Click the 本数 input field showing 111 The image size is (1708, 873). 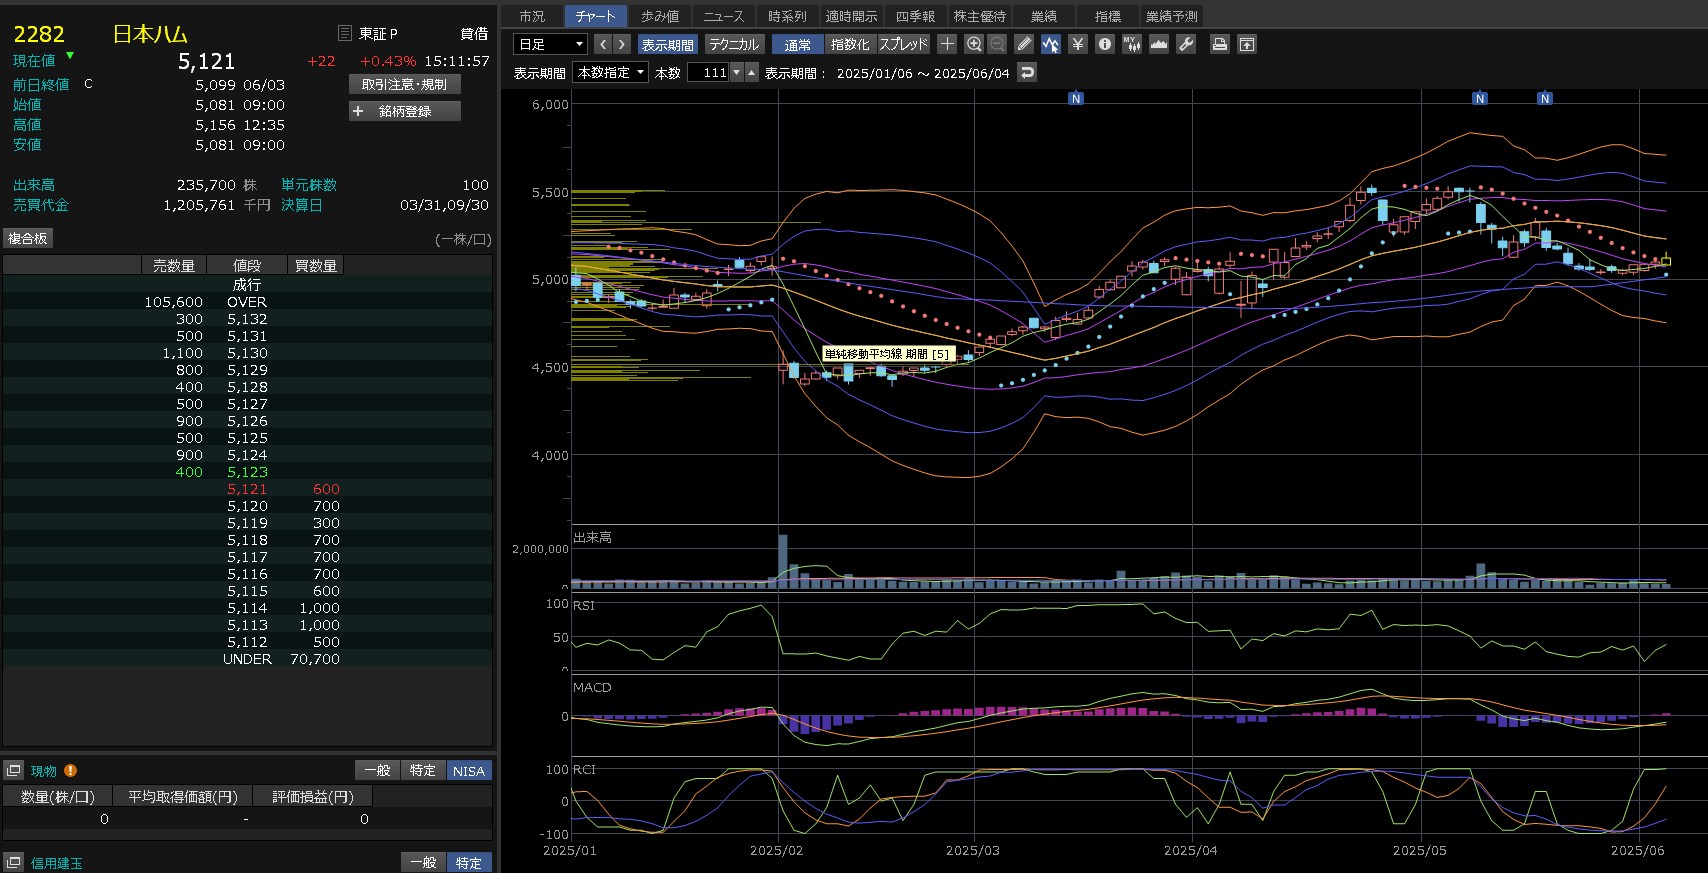click(x=708, y=72)
